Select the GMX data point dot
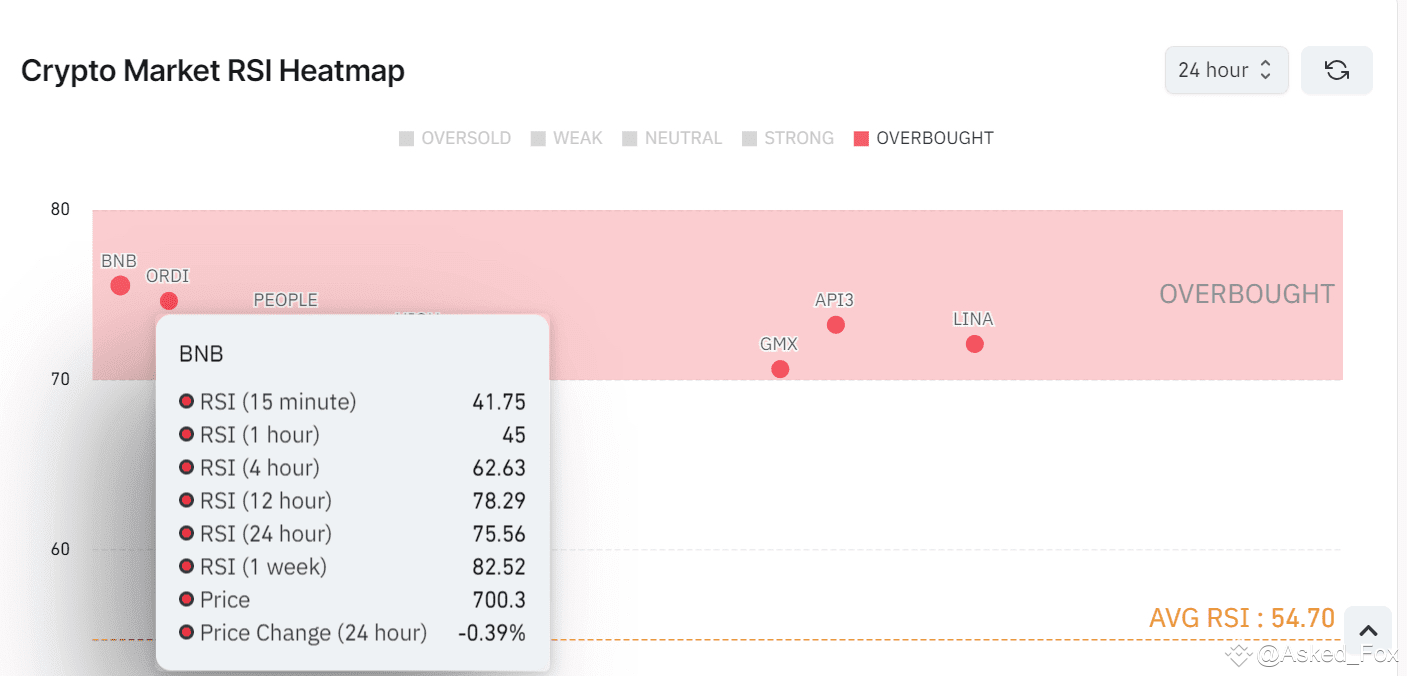The width and height of the screenshot is (1407, 676). 781,369
